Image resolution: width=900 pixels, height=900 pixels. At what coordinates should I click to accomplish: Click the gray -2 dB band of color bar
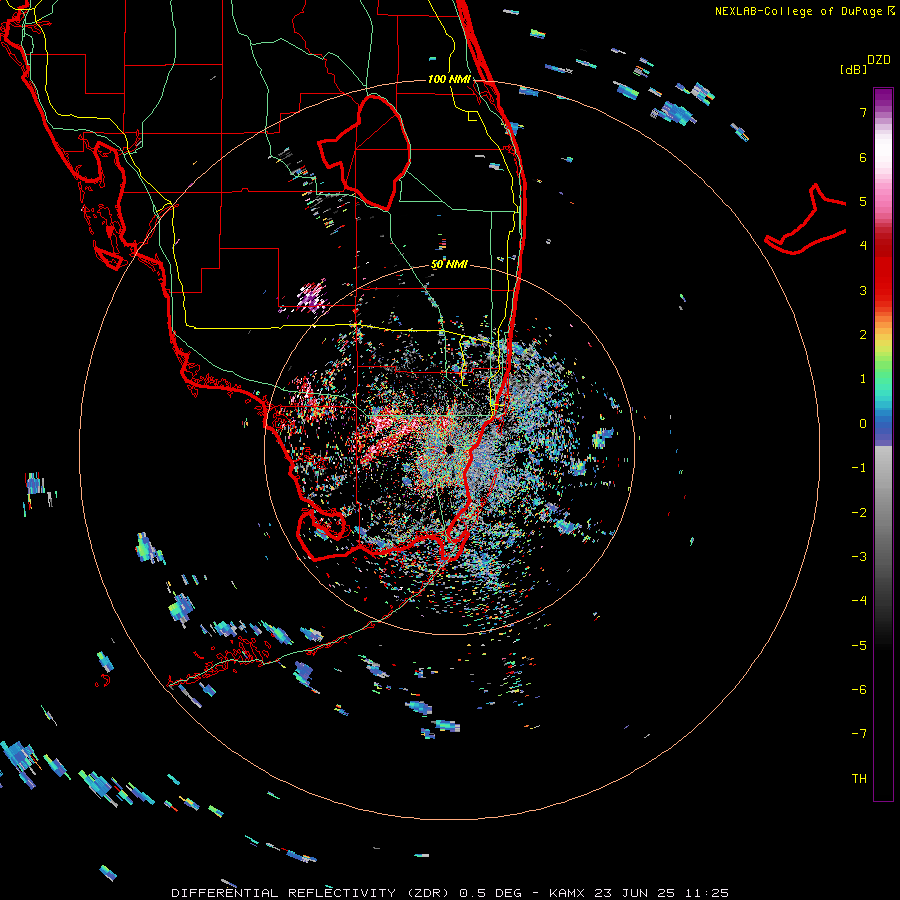883,512
